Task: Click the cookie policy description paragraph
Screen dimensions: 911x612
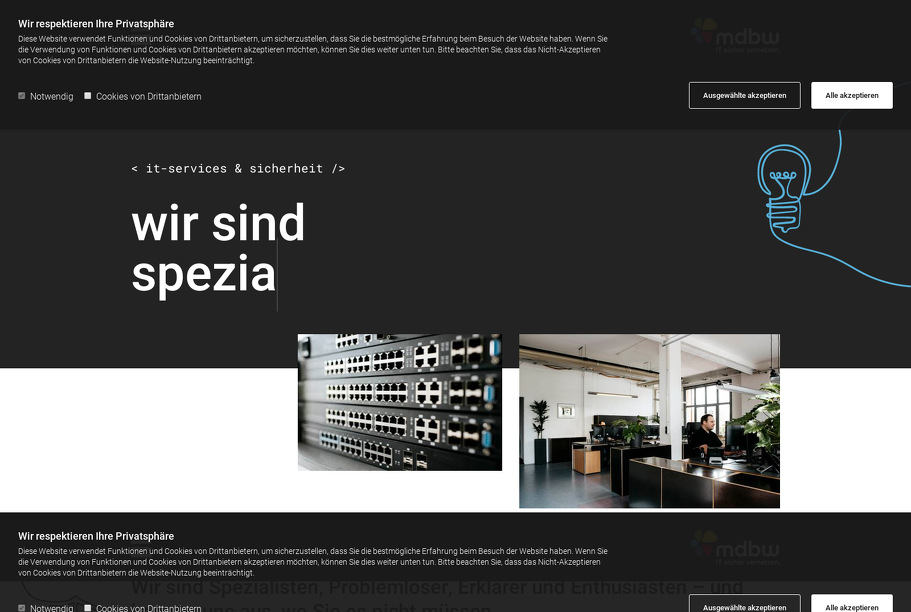Action: (x=310, y=49)
